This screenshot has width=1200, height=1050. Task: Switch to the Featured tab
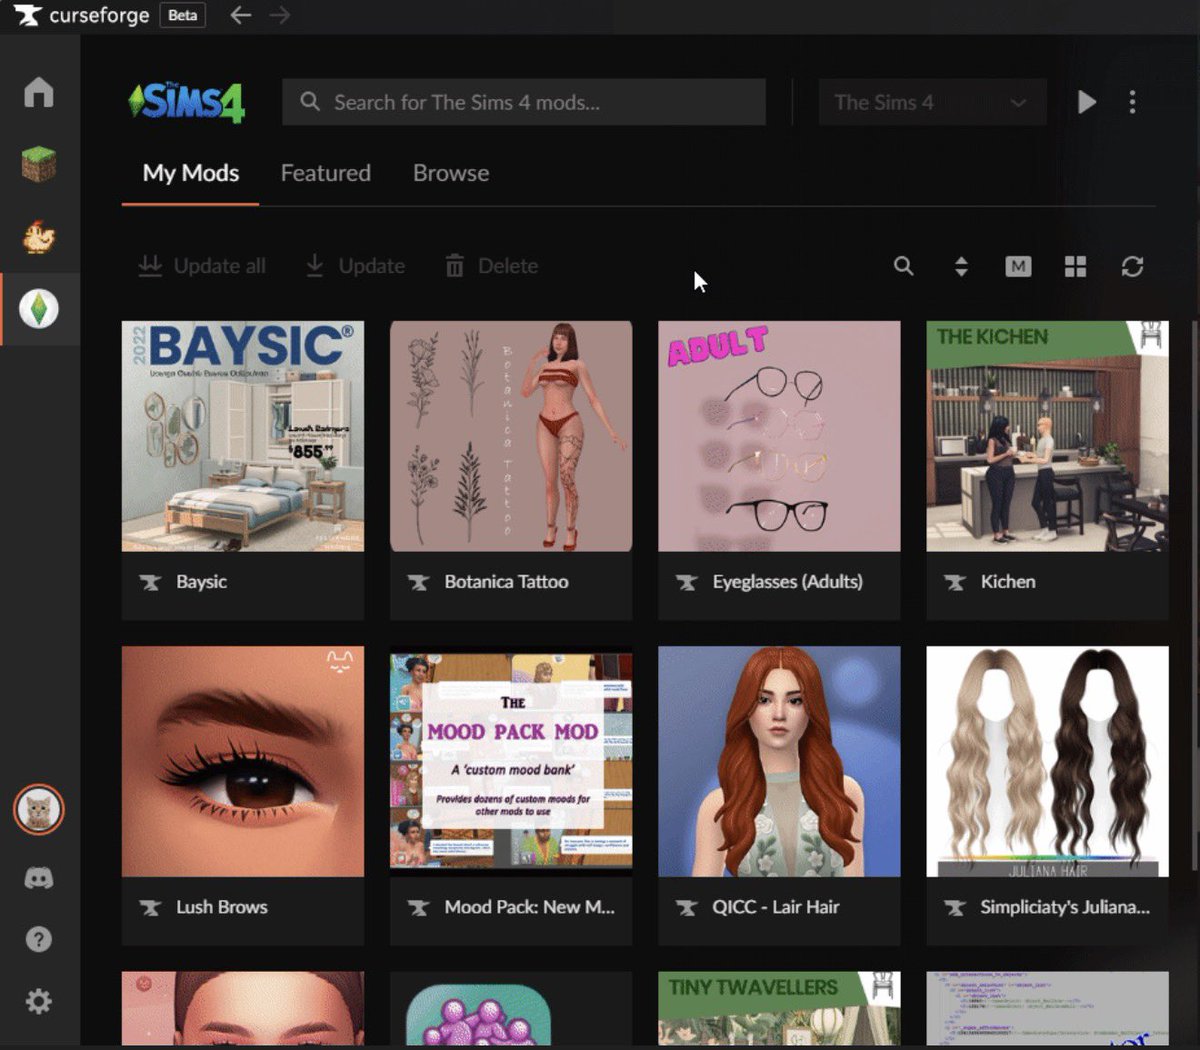tap(325, 173)
